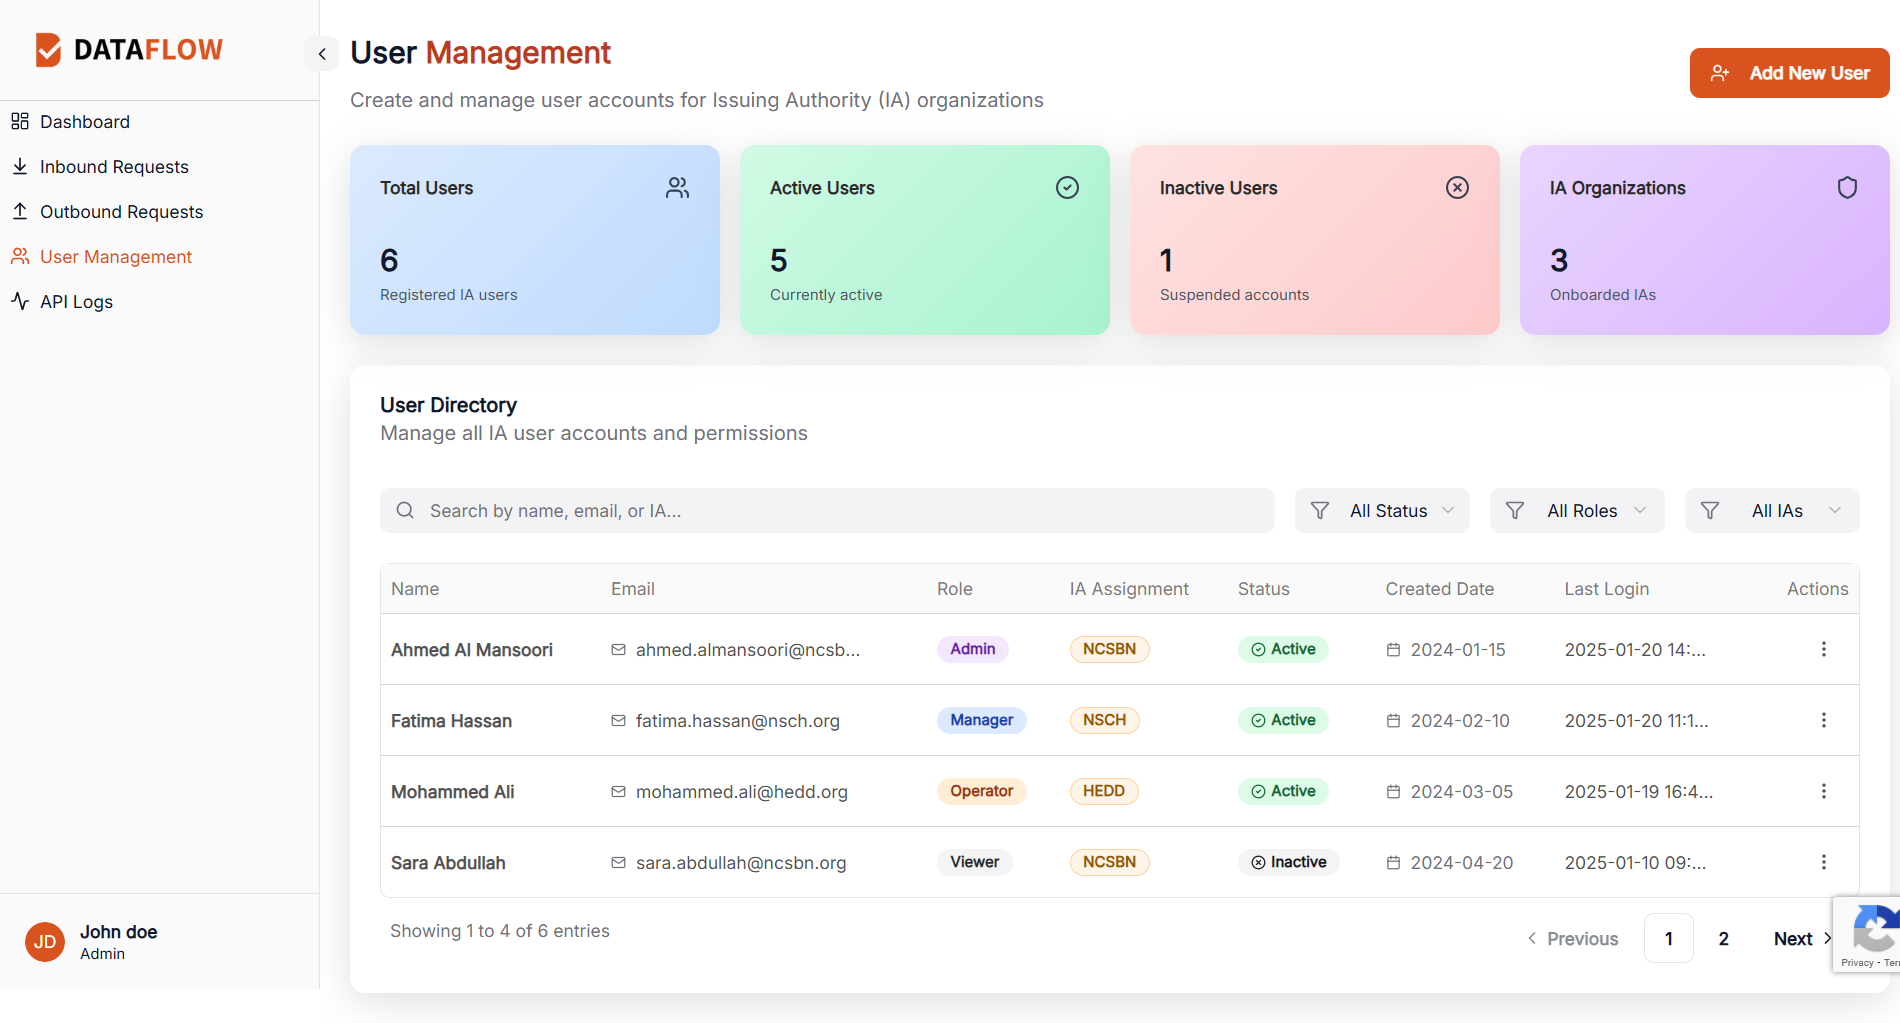Viewport: 1900px width, 1023px height.
Task: Click the JD avatar of John doe
Action: 45,942
